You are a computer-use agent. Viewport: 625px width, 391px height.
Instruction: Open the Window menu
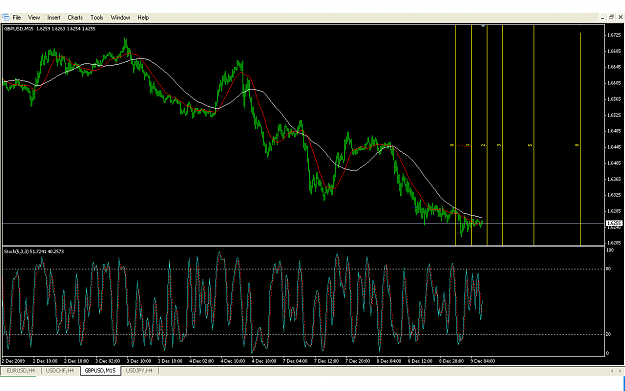coord(120,18)
